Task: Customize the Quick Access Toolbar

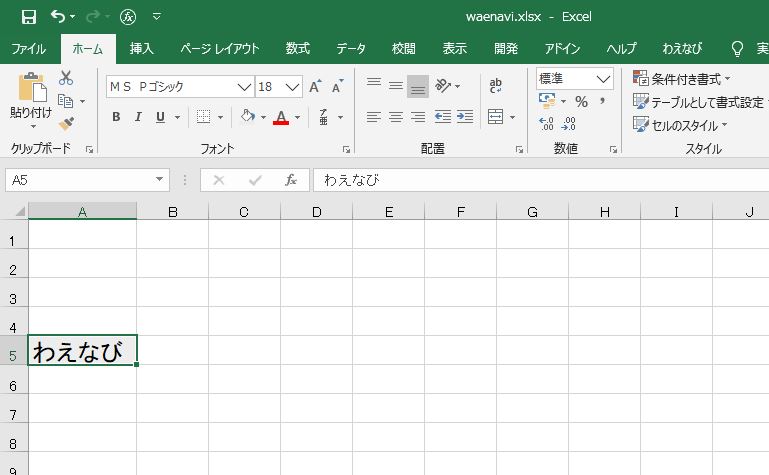Action: click(157, 17)
